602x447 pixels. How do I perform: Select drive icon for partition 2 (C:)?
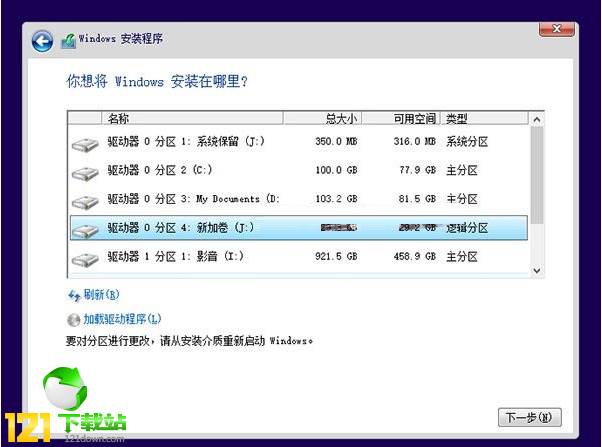pos(85,174)
